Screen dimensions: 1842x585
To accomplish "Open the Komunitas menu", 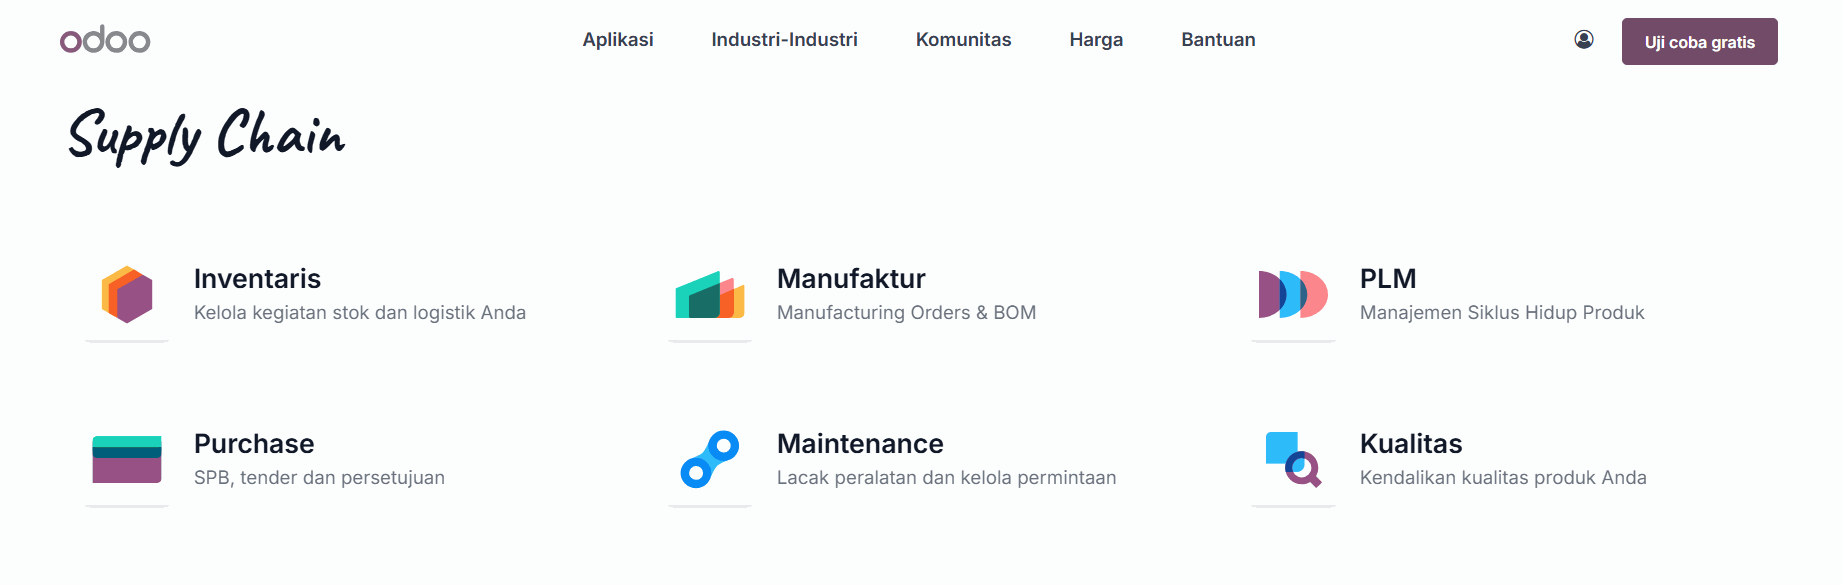I will pos(964,40).
